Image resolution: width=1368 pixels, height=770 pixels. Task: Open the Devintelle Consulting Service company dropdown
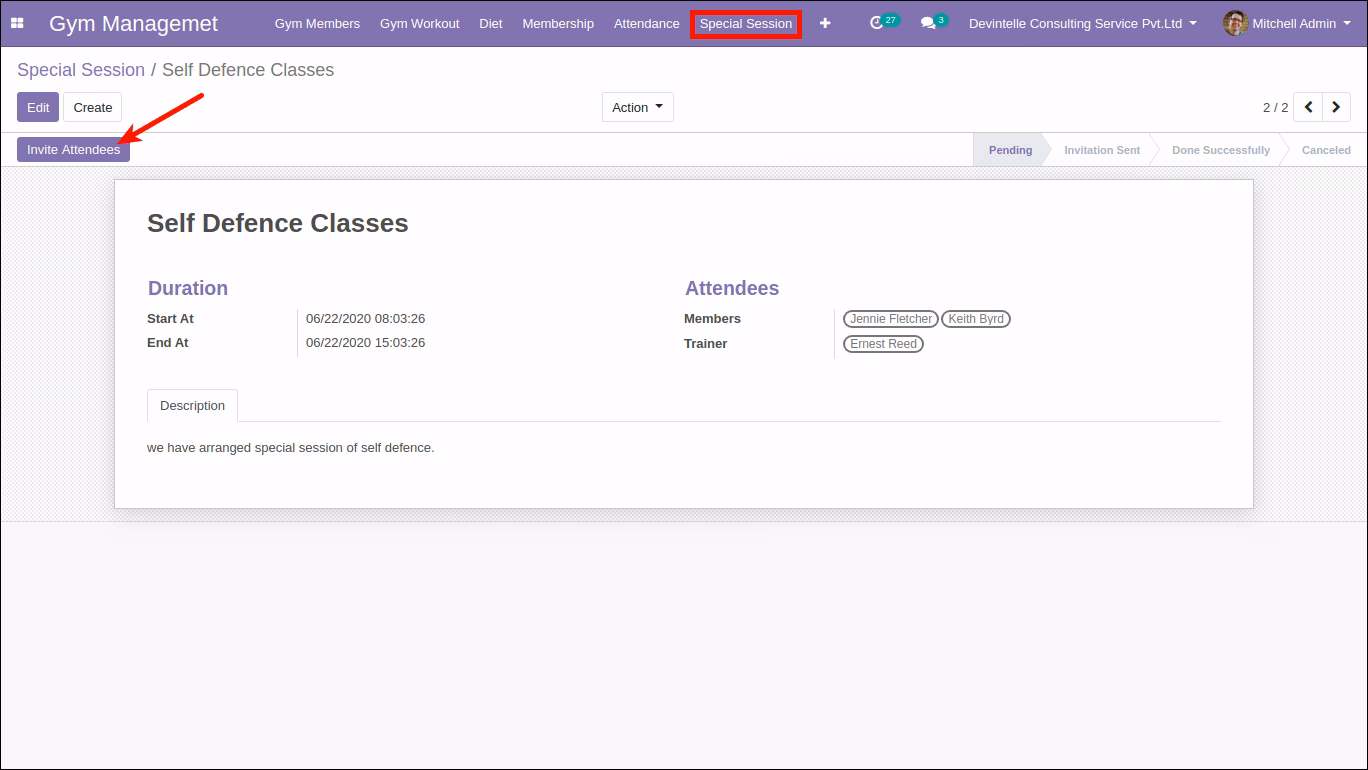[1083, 23]
